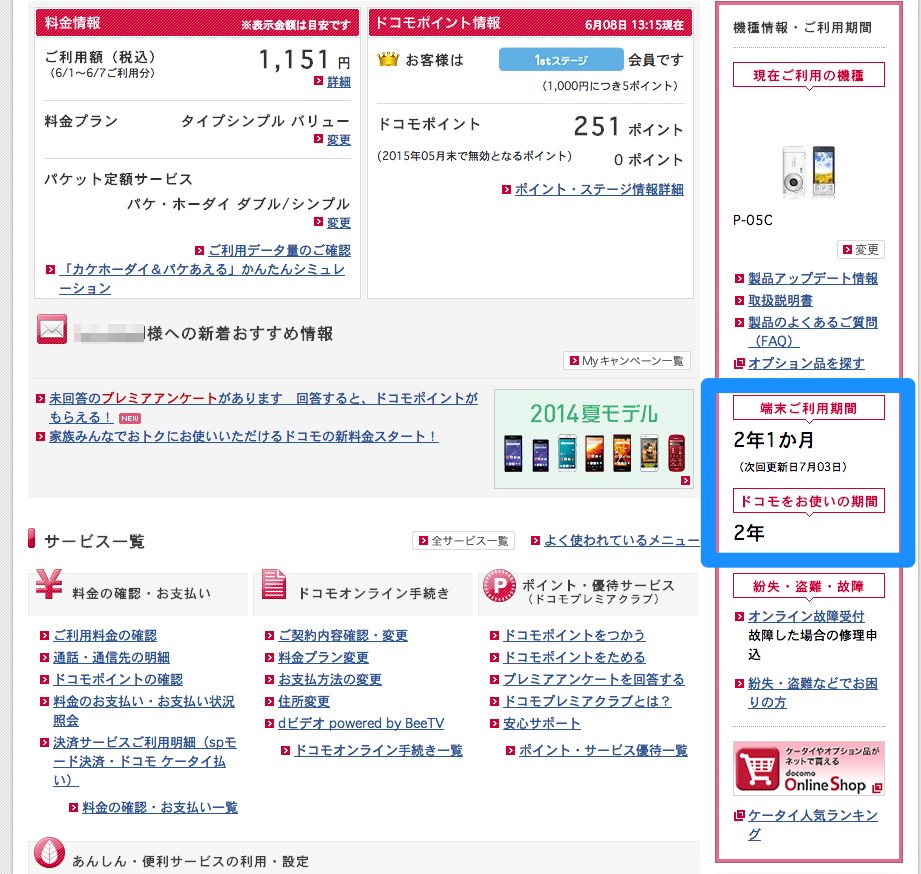Click the P point icon for ポイント・優待サービス
921x874 pixels.
[x=499, y=586]
